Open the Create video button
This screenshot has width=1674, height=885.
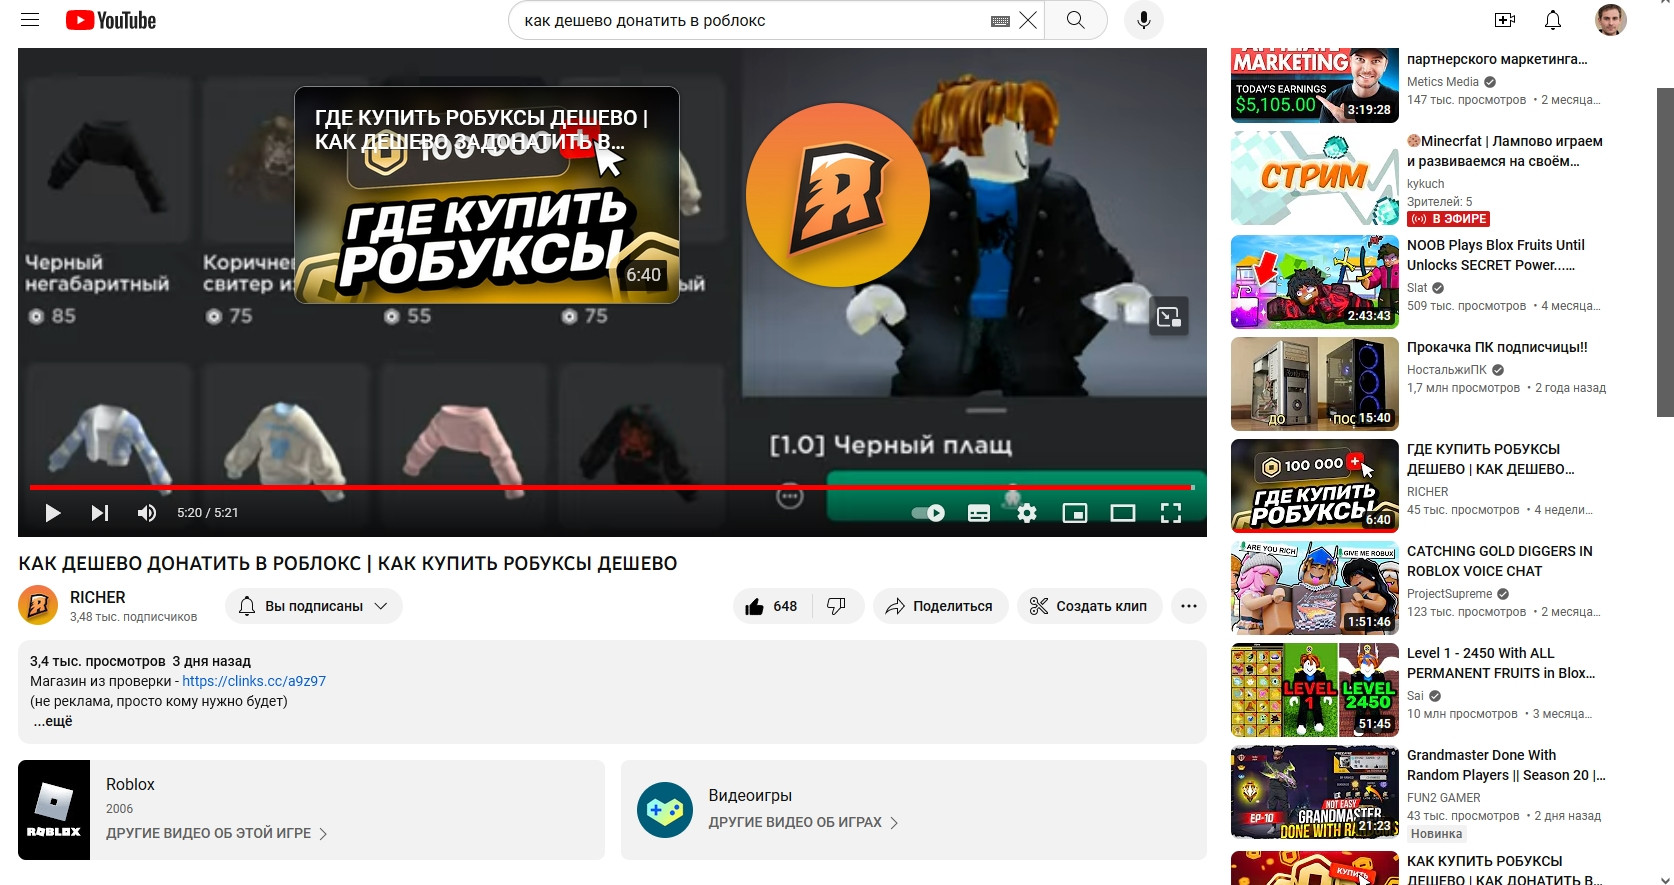tap(1505, 20)
